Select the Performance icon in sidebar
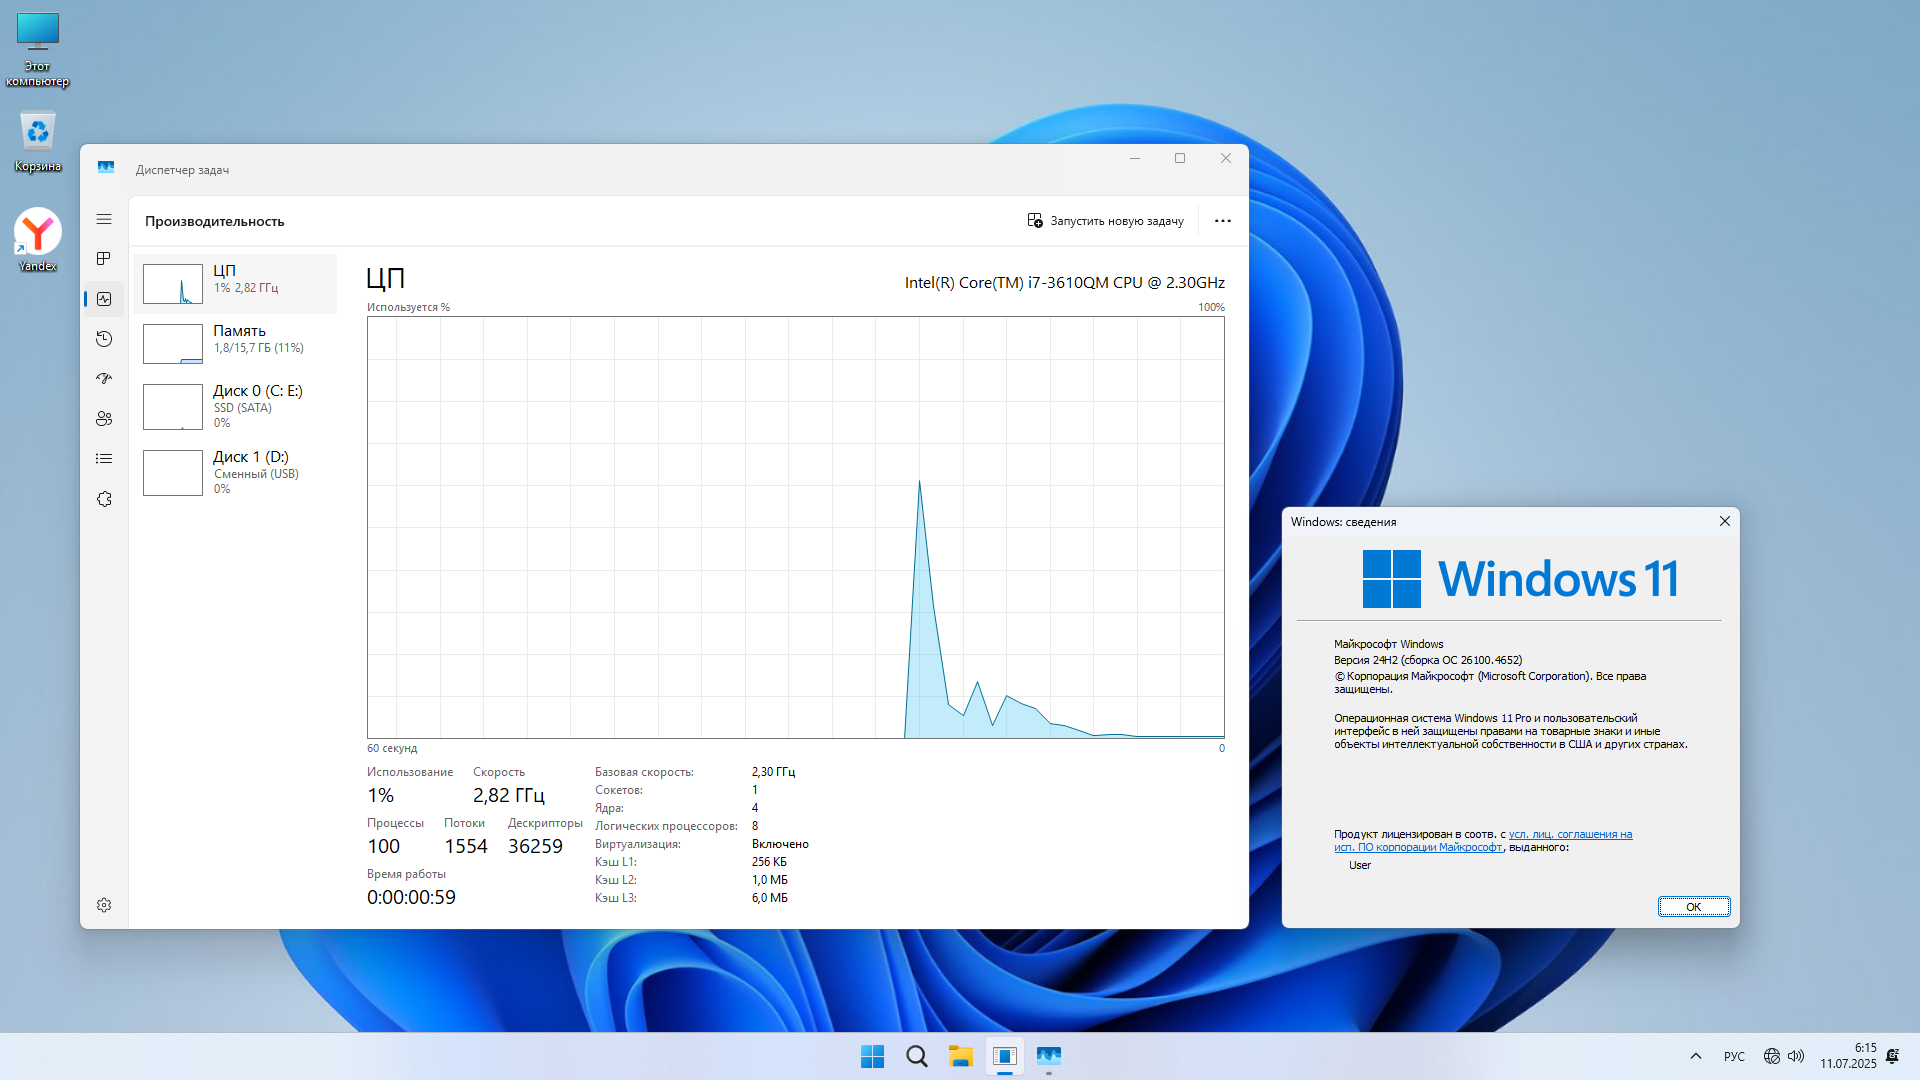This screenshot has height=1080, width=1920. tap(104, 299)
